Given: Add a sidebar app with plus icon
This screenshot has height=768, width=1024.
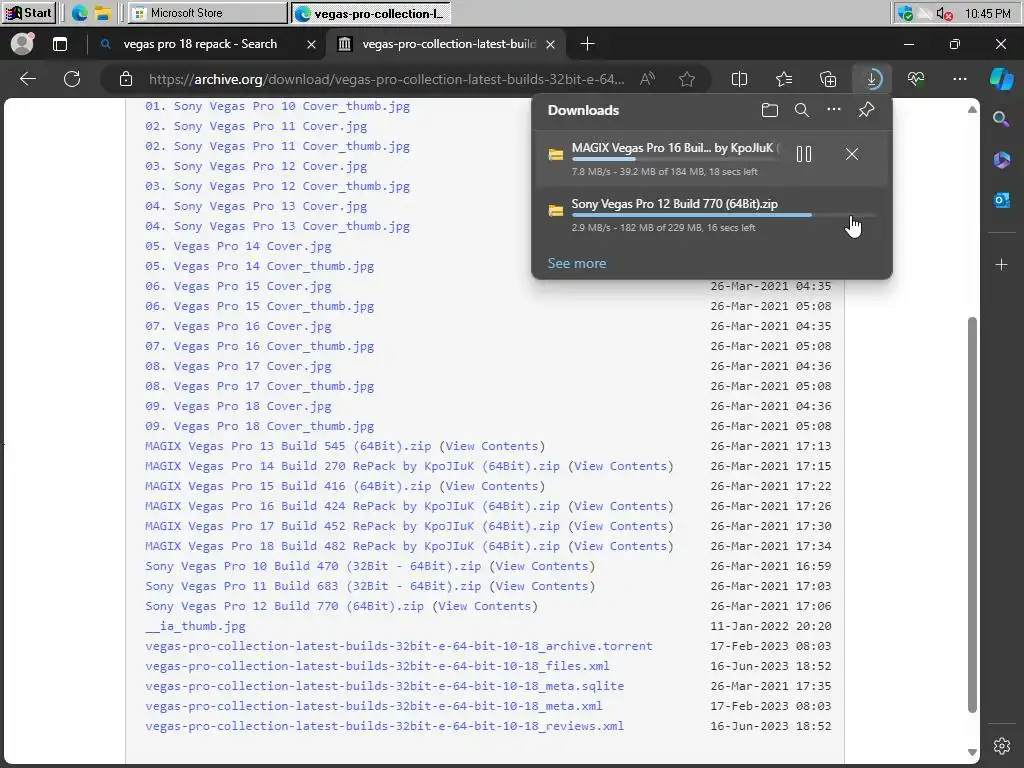Looking at the screenshot, I should pyautogui.click(x=1001, y=264).
